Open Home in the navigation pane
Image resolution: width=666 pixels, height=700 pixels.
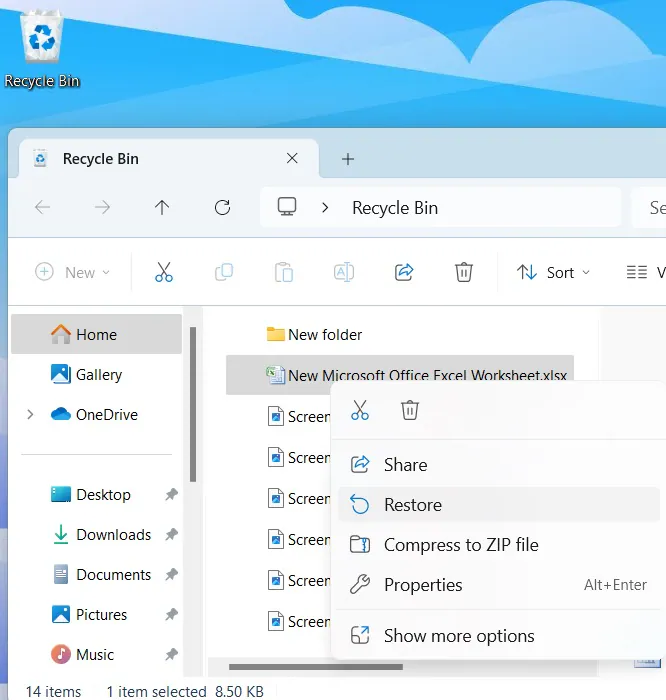(96, 334)
